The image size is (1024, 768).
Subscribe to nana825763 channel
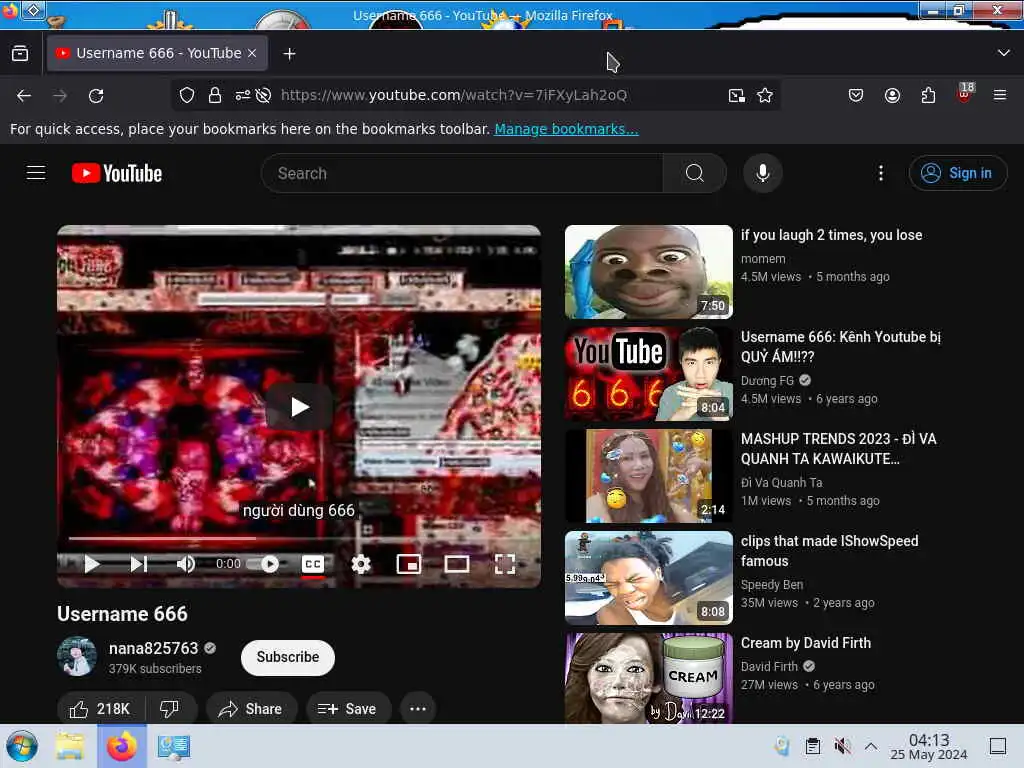[x=288, y=658]
